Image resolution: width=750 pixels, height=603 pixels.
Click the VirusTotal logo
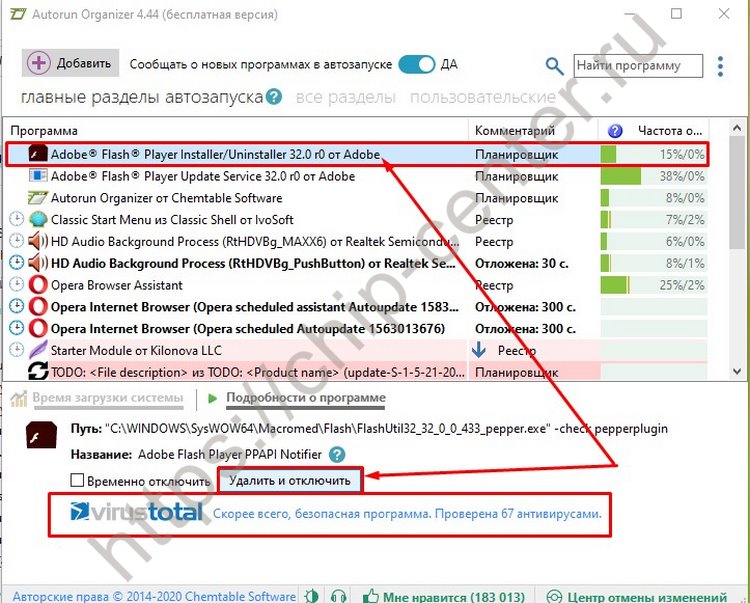click(136, 513)
